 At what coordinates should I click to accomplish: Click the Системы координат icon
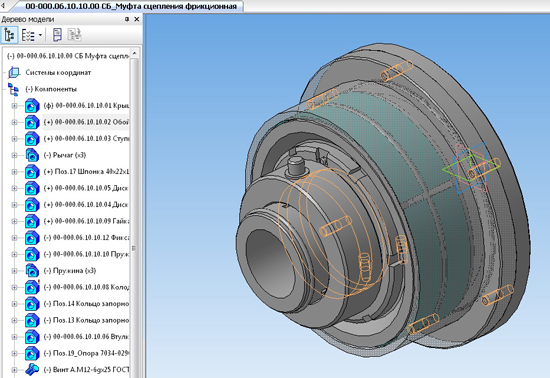pyautogui.click(x=14, y=73)
